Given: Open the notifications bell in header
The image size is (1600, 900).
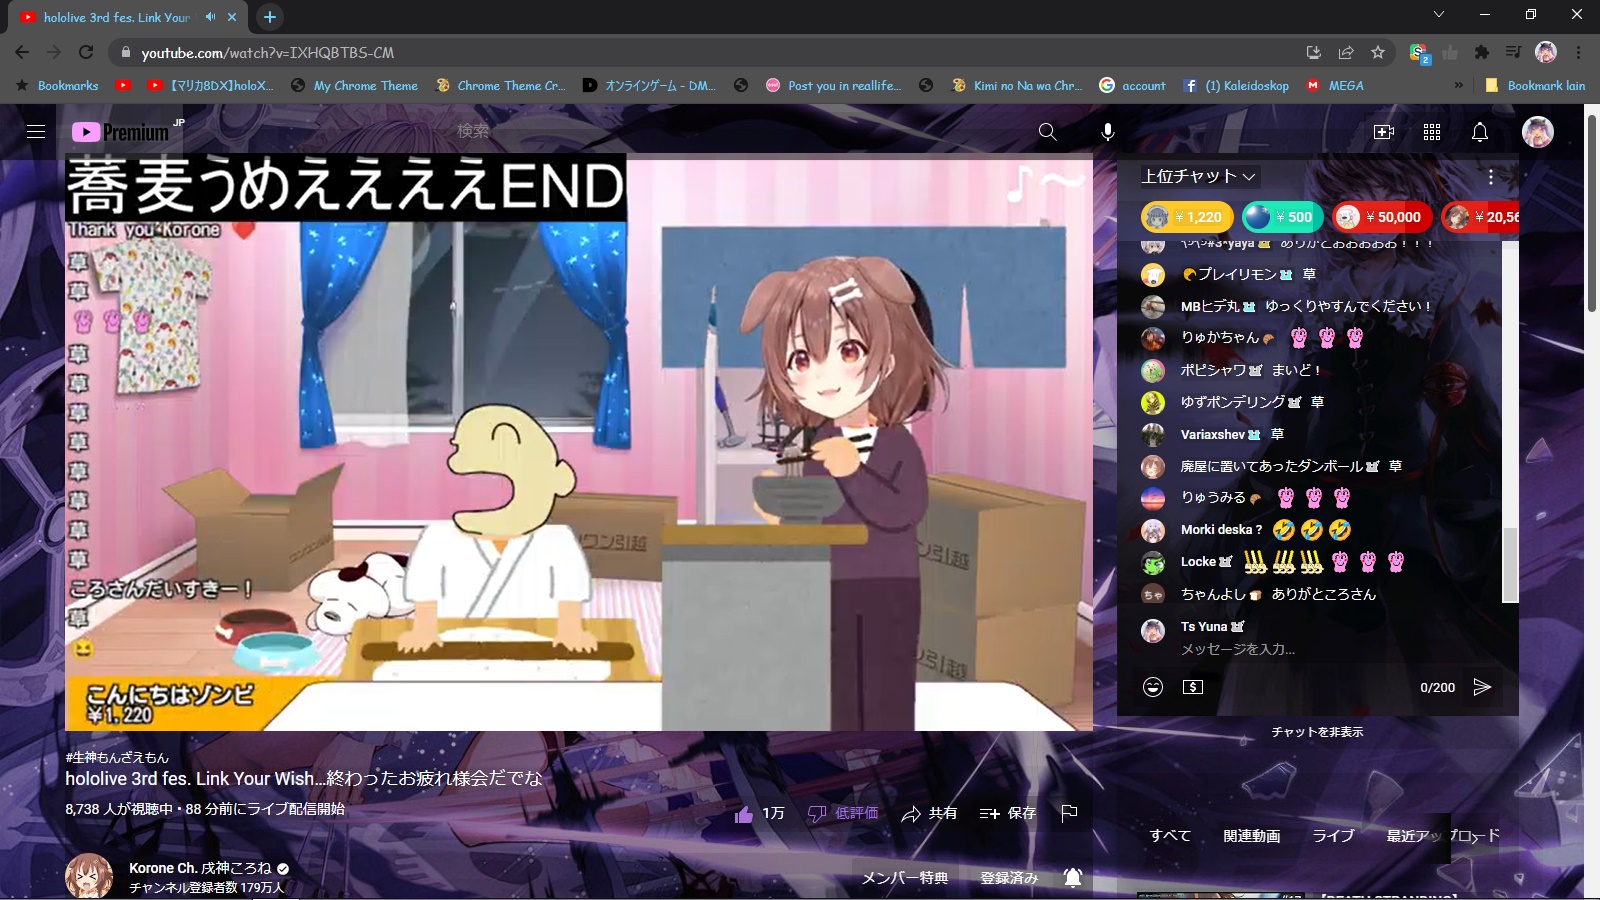Looking at the screenshot, I should tap(1480, 132).
